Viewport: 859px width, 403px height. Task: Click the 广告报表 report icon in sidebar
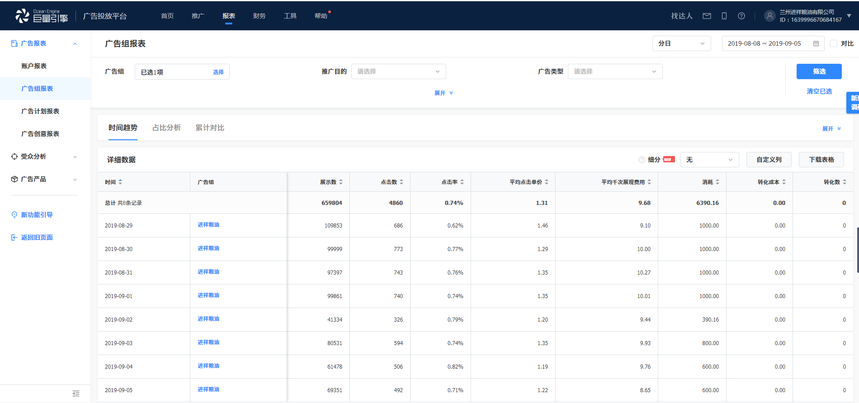(14, 43)
